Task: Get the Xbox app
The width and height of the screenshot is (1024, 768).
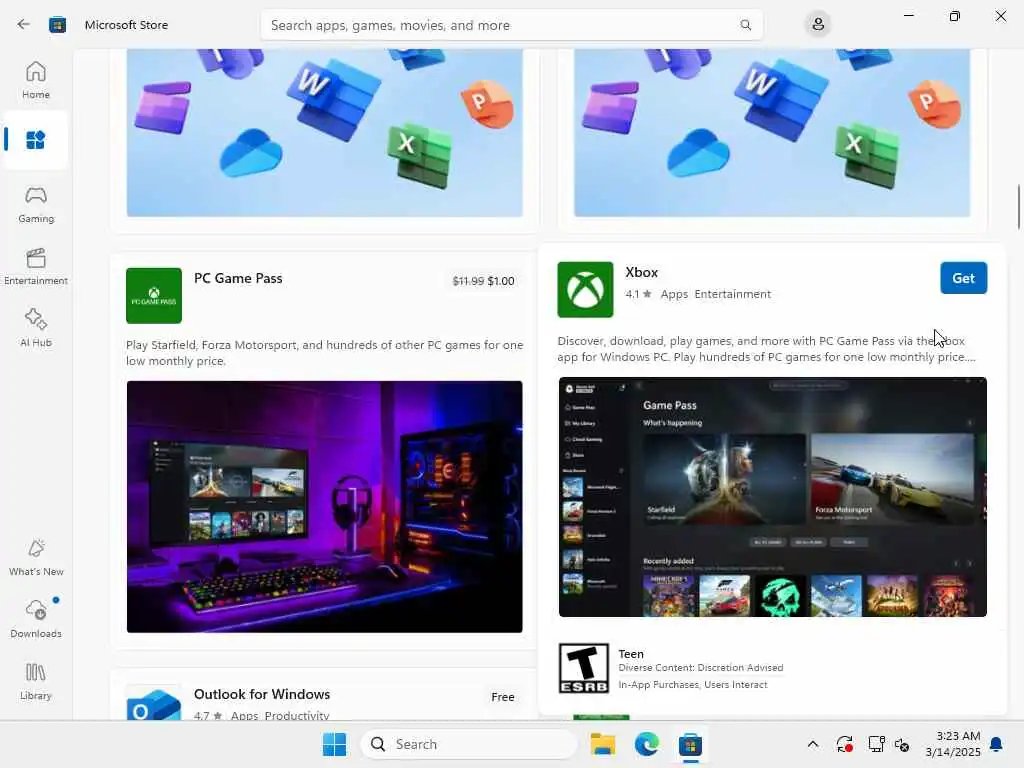Action: tap(963, 278)
